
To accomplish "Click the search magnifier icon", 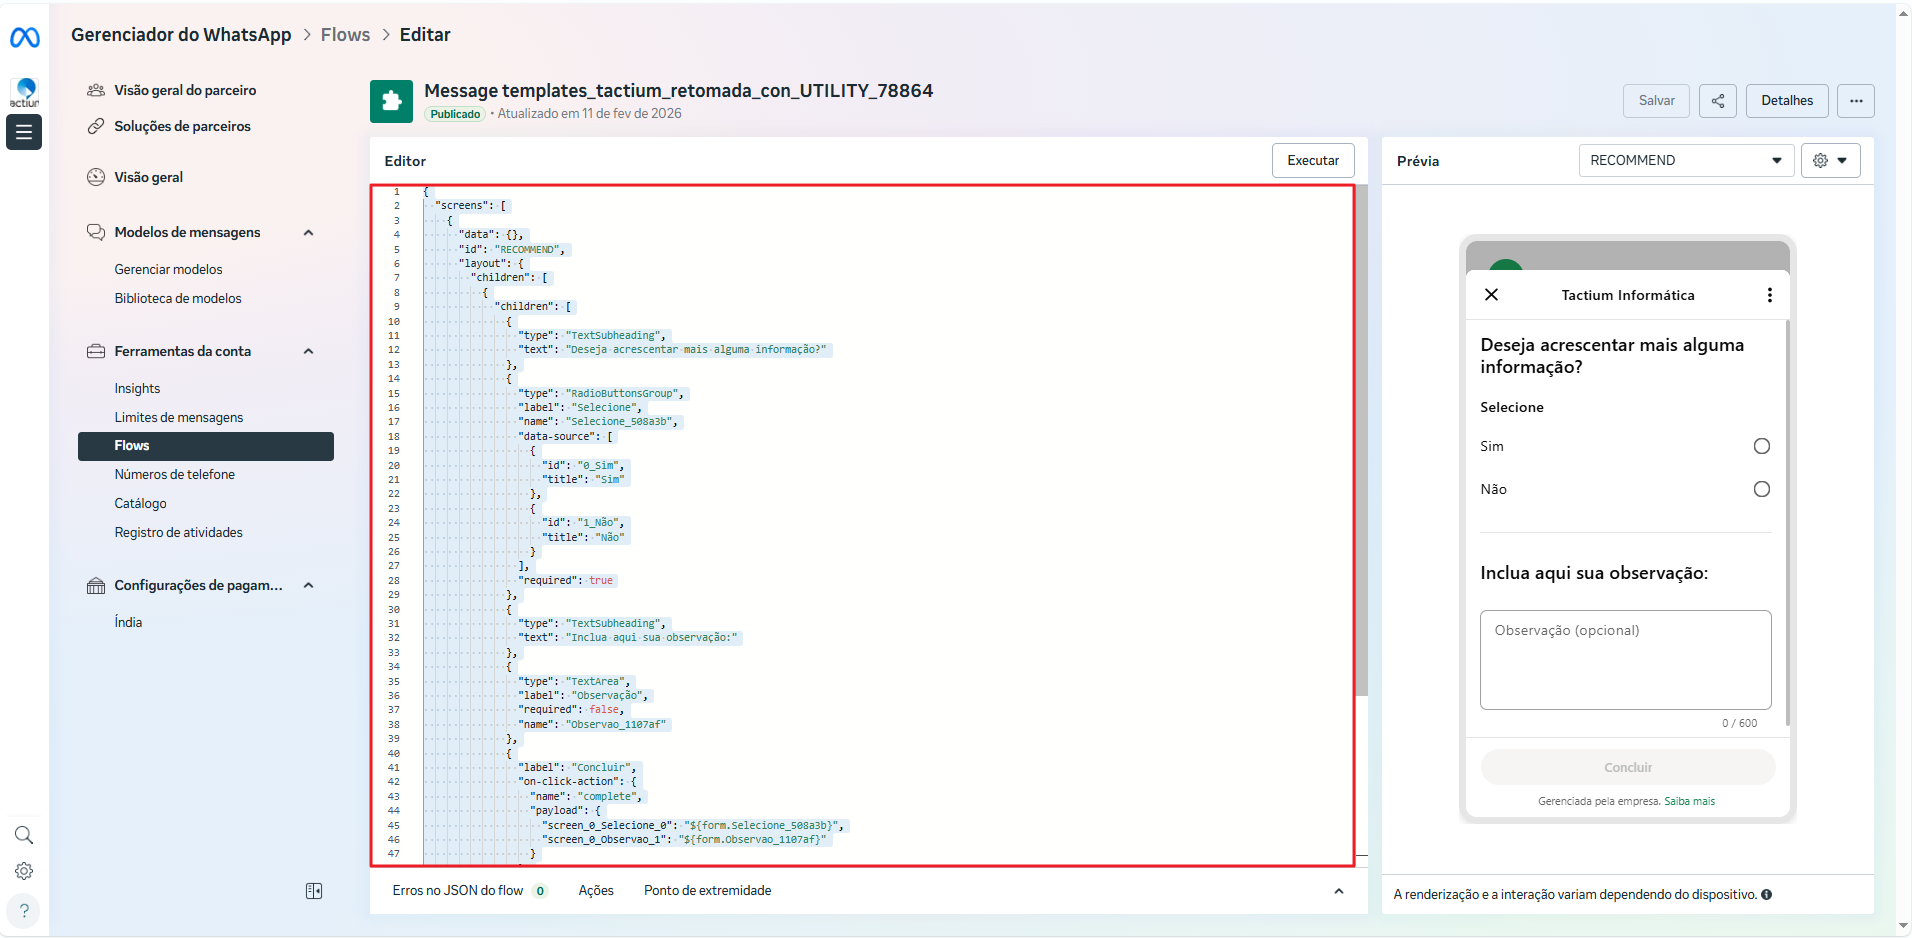I will click(x=24, y=835).
